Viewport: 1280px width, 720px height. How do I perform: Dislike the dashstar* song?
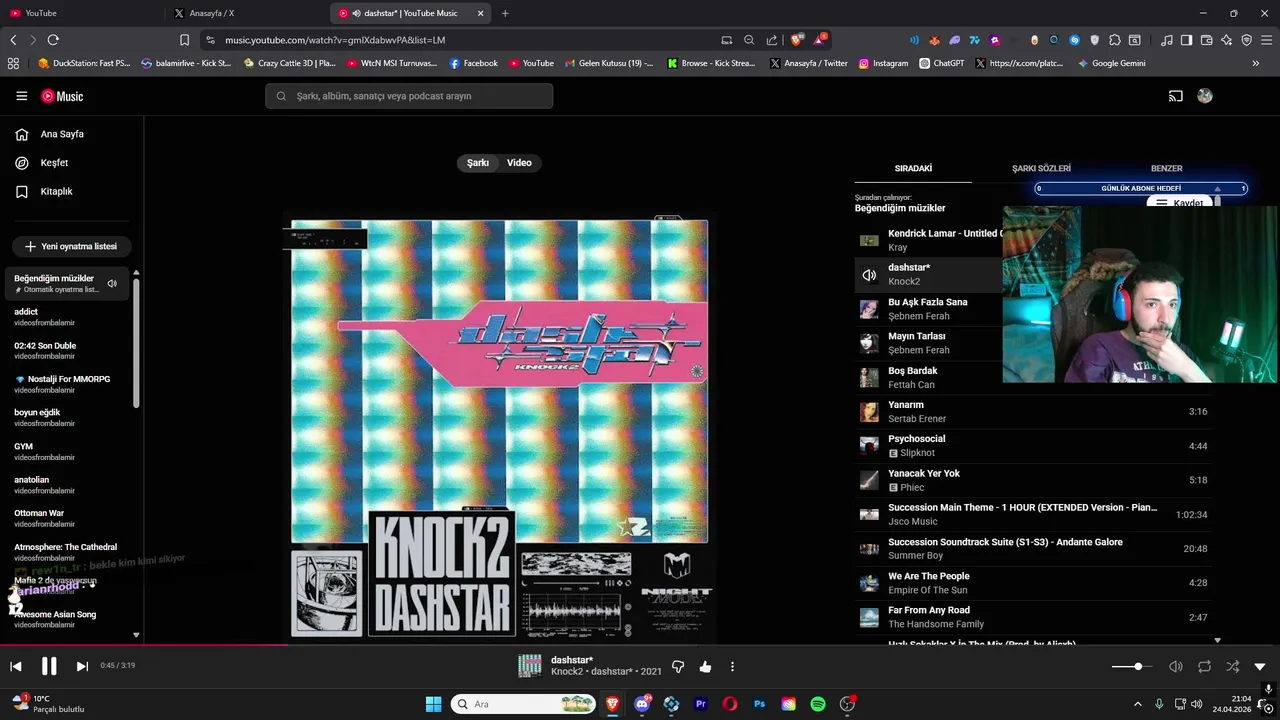[x=678, y=666]
